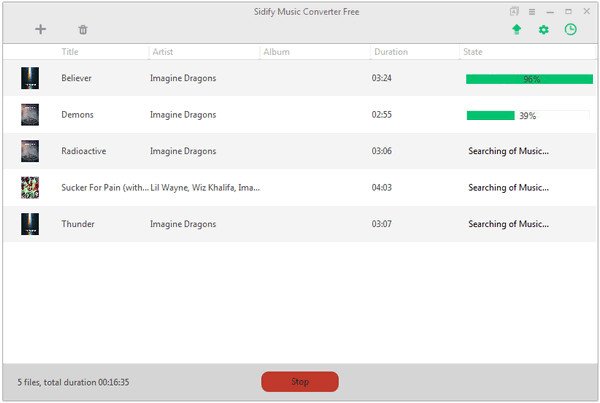This screenshot has height=403, width=600.
Task: Click "Searching of Music..." state for Sucker For Pain
Action: [509, 188]
